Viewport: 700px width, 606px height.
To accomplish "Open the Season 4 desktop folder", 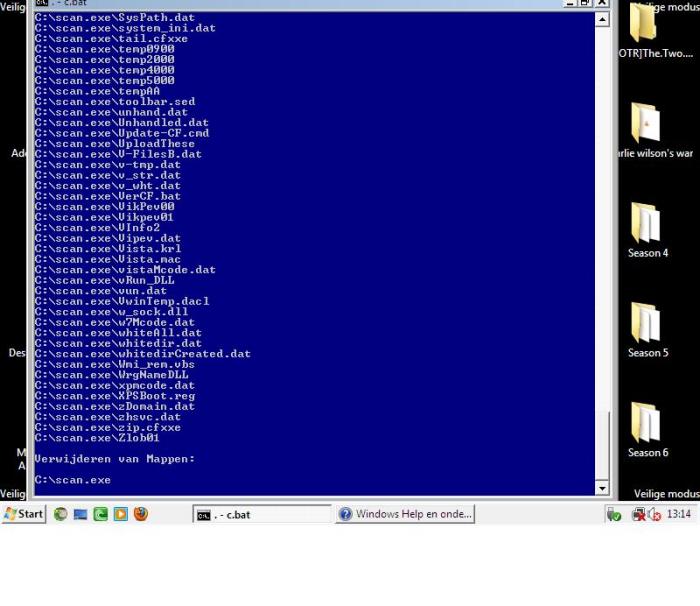I will click(x=647, y=230).
